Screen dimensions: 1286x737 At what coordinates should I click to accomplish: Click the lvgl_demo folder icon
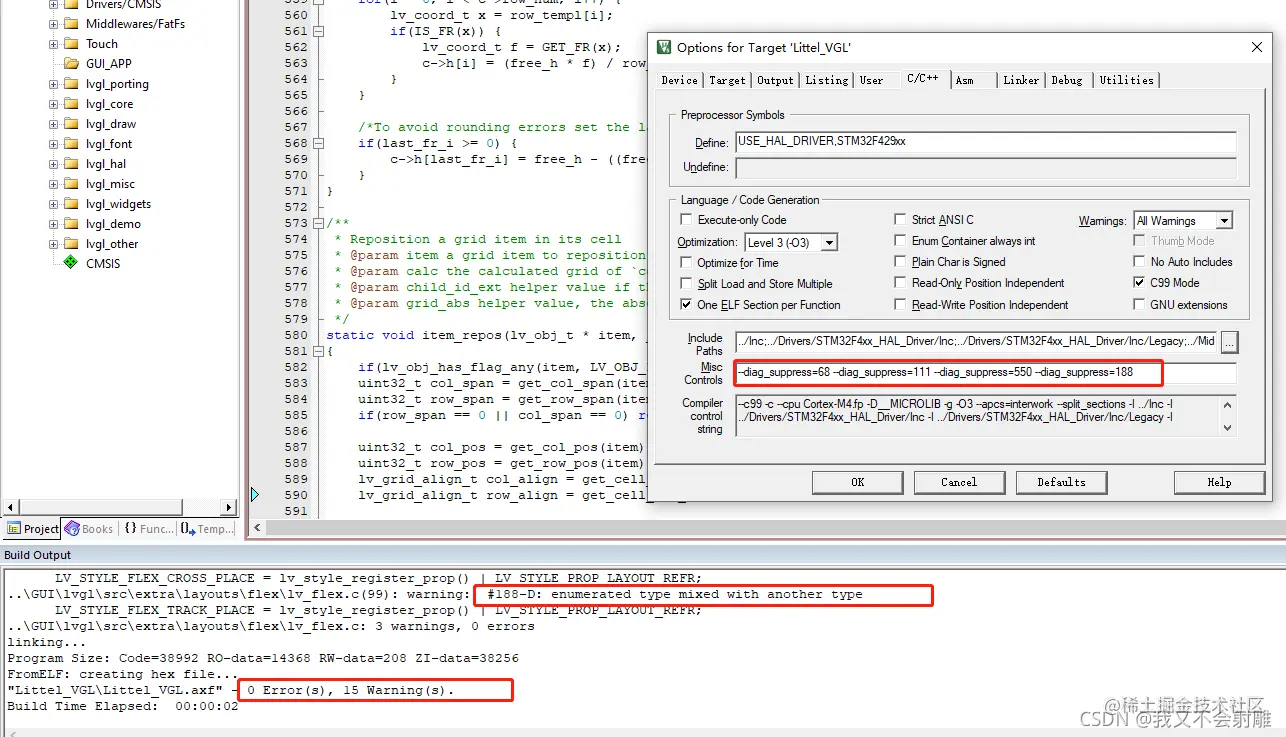(71, 224)
